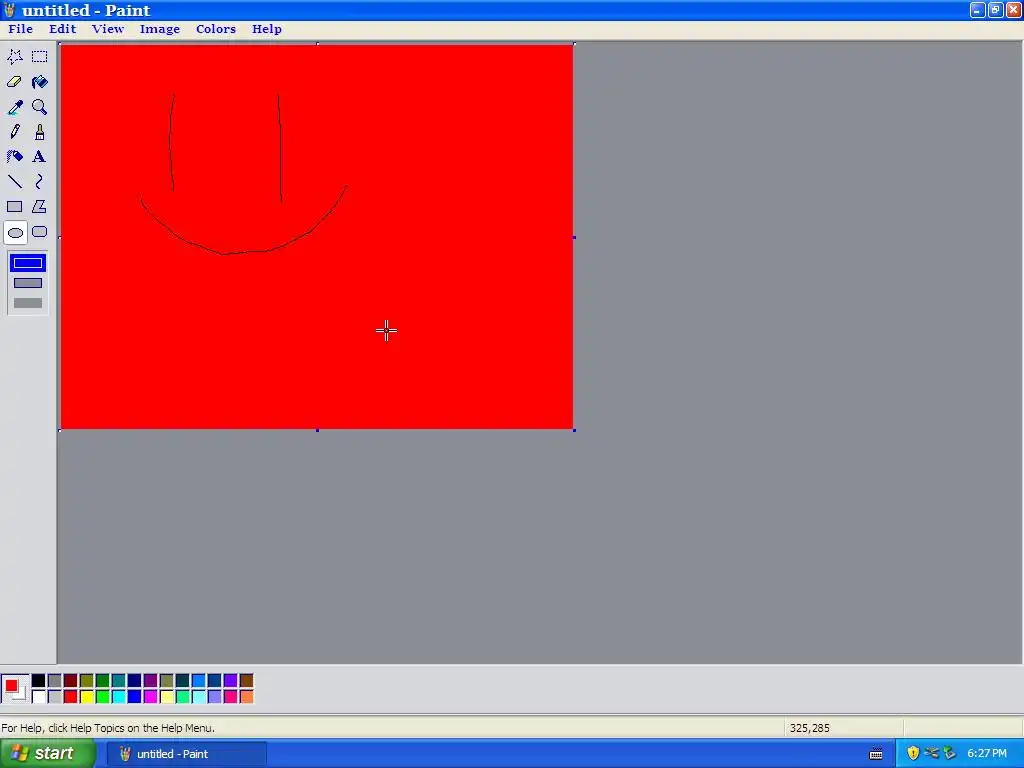
Task: Click the 'For Help, click Help Topics' status text
Action: click(108, 728)
